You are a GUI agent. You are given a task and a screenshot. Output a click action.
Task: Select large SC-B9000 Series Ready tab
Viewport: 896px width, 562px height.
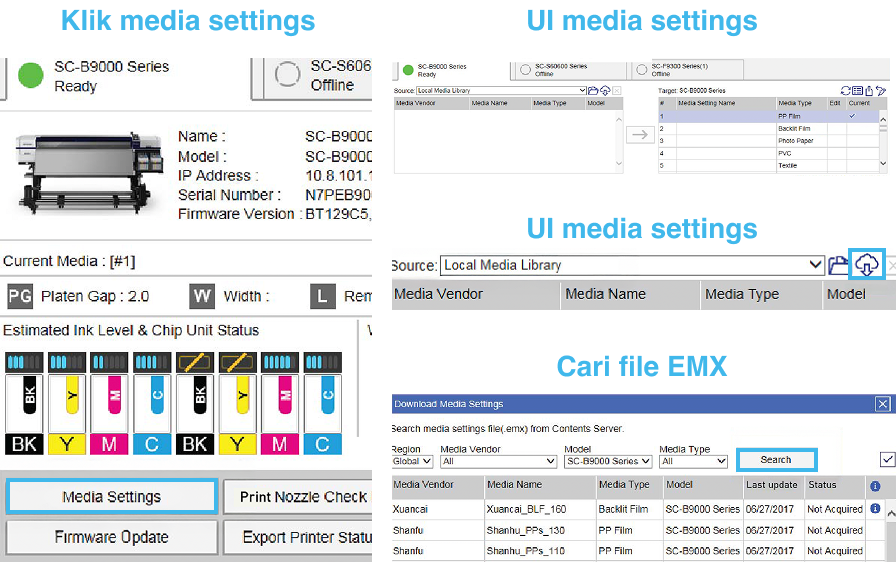click(129, 77)
